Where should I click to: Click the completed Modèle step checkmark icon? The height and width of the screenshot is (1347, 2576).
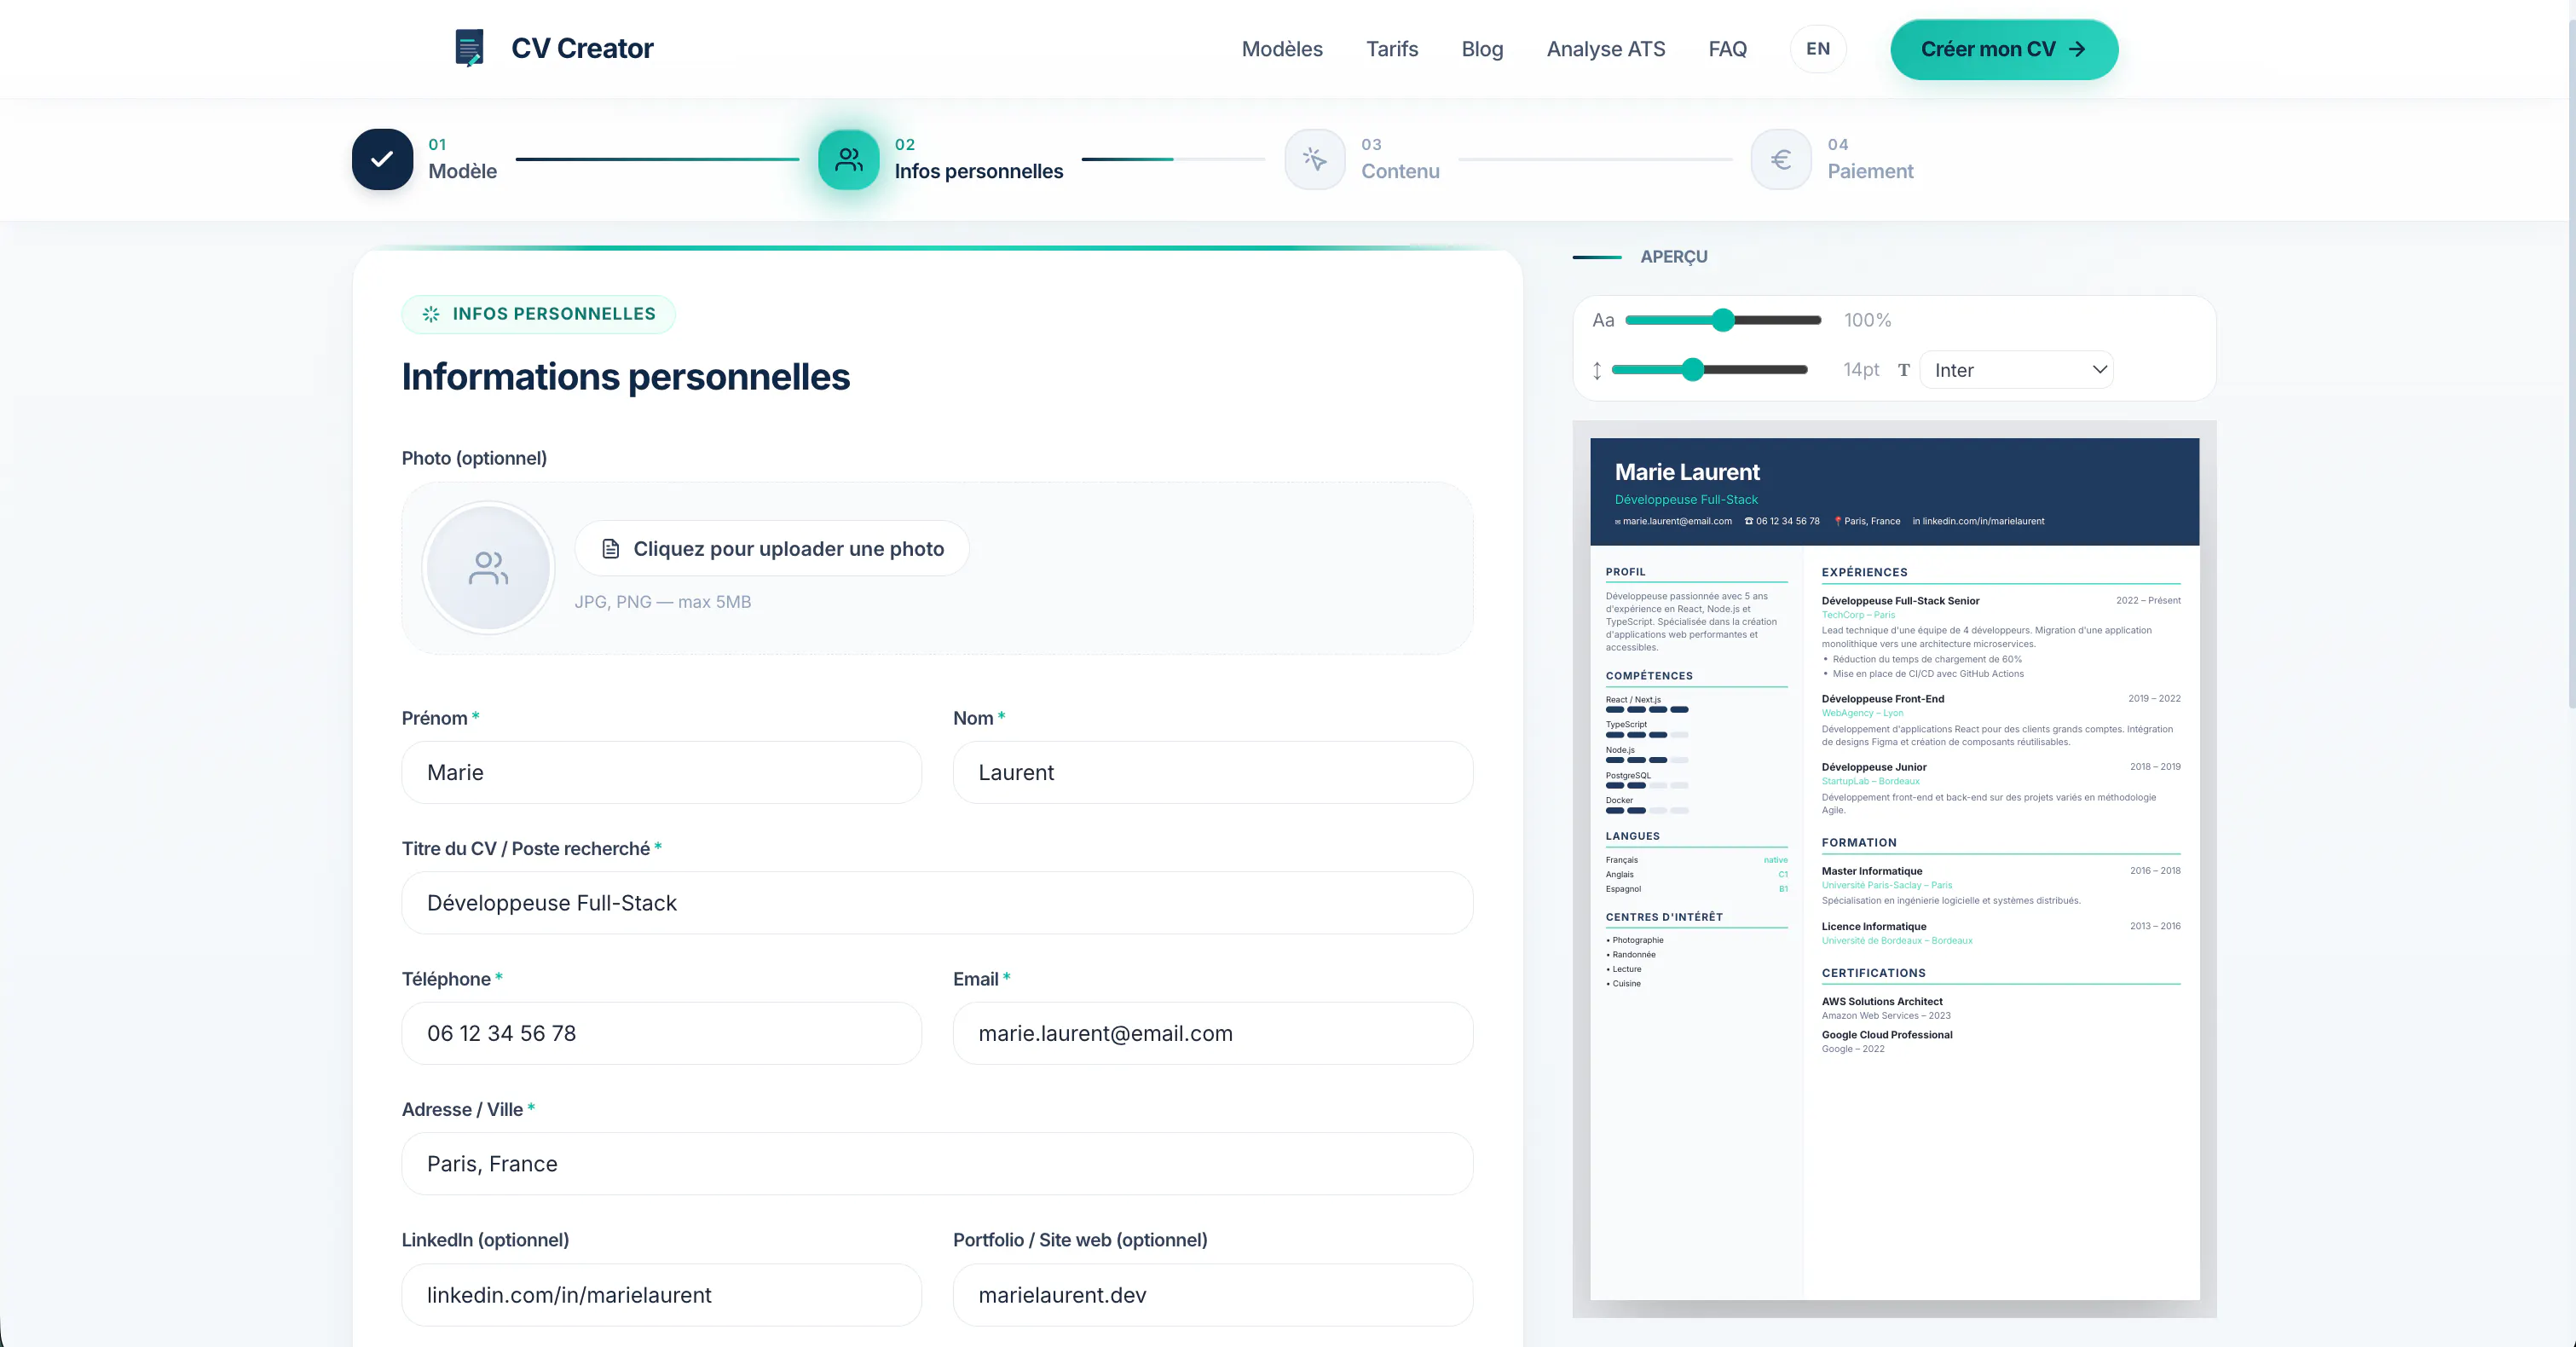click(382, 159)
